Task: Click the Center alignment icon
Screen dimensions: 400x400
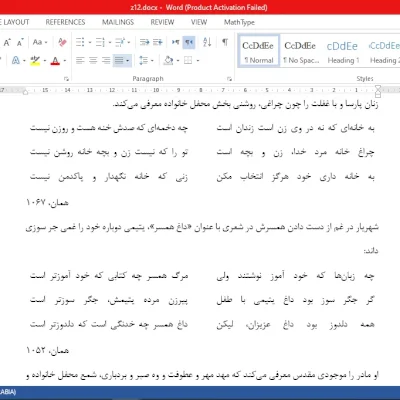Action: (93, 60)
